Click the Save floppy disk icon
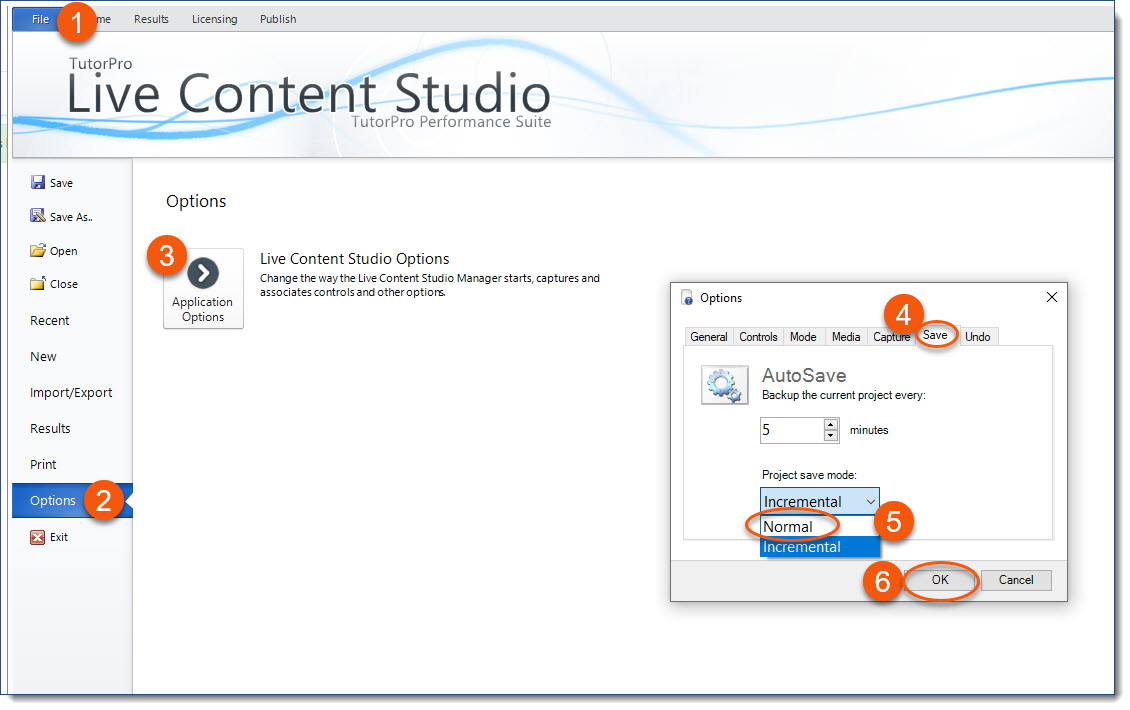 [x=37, y=182]
